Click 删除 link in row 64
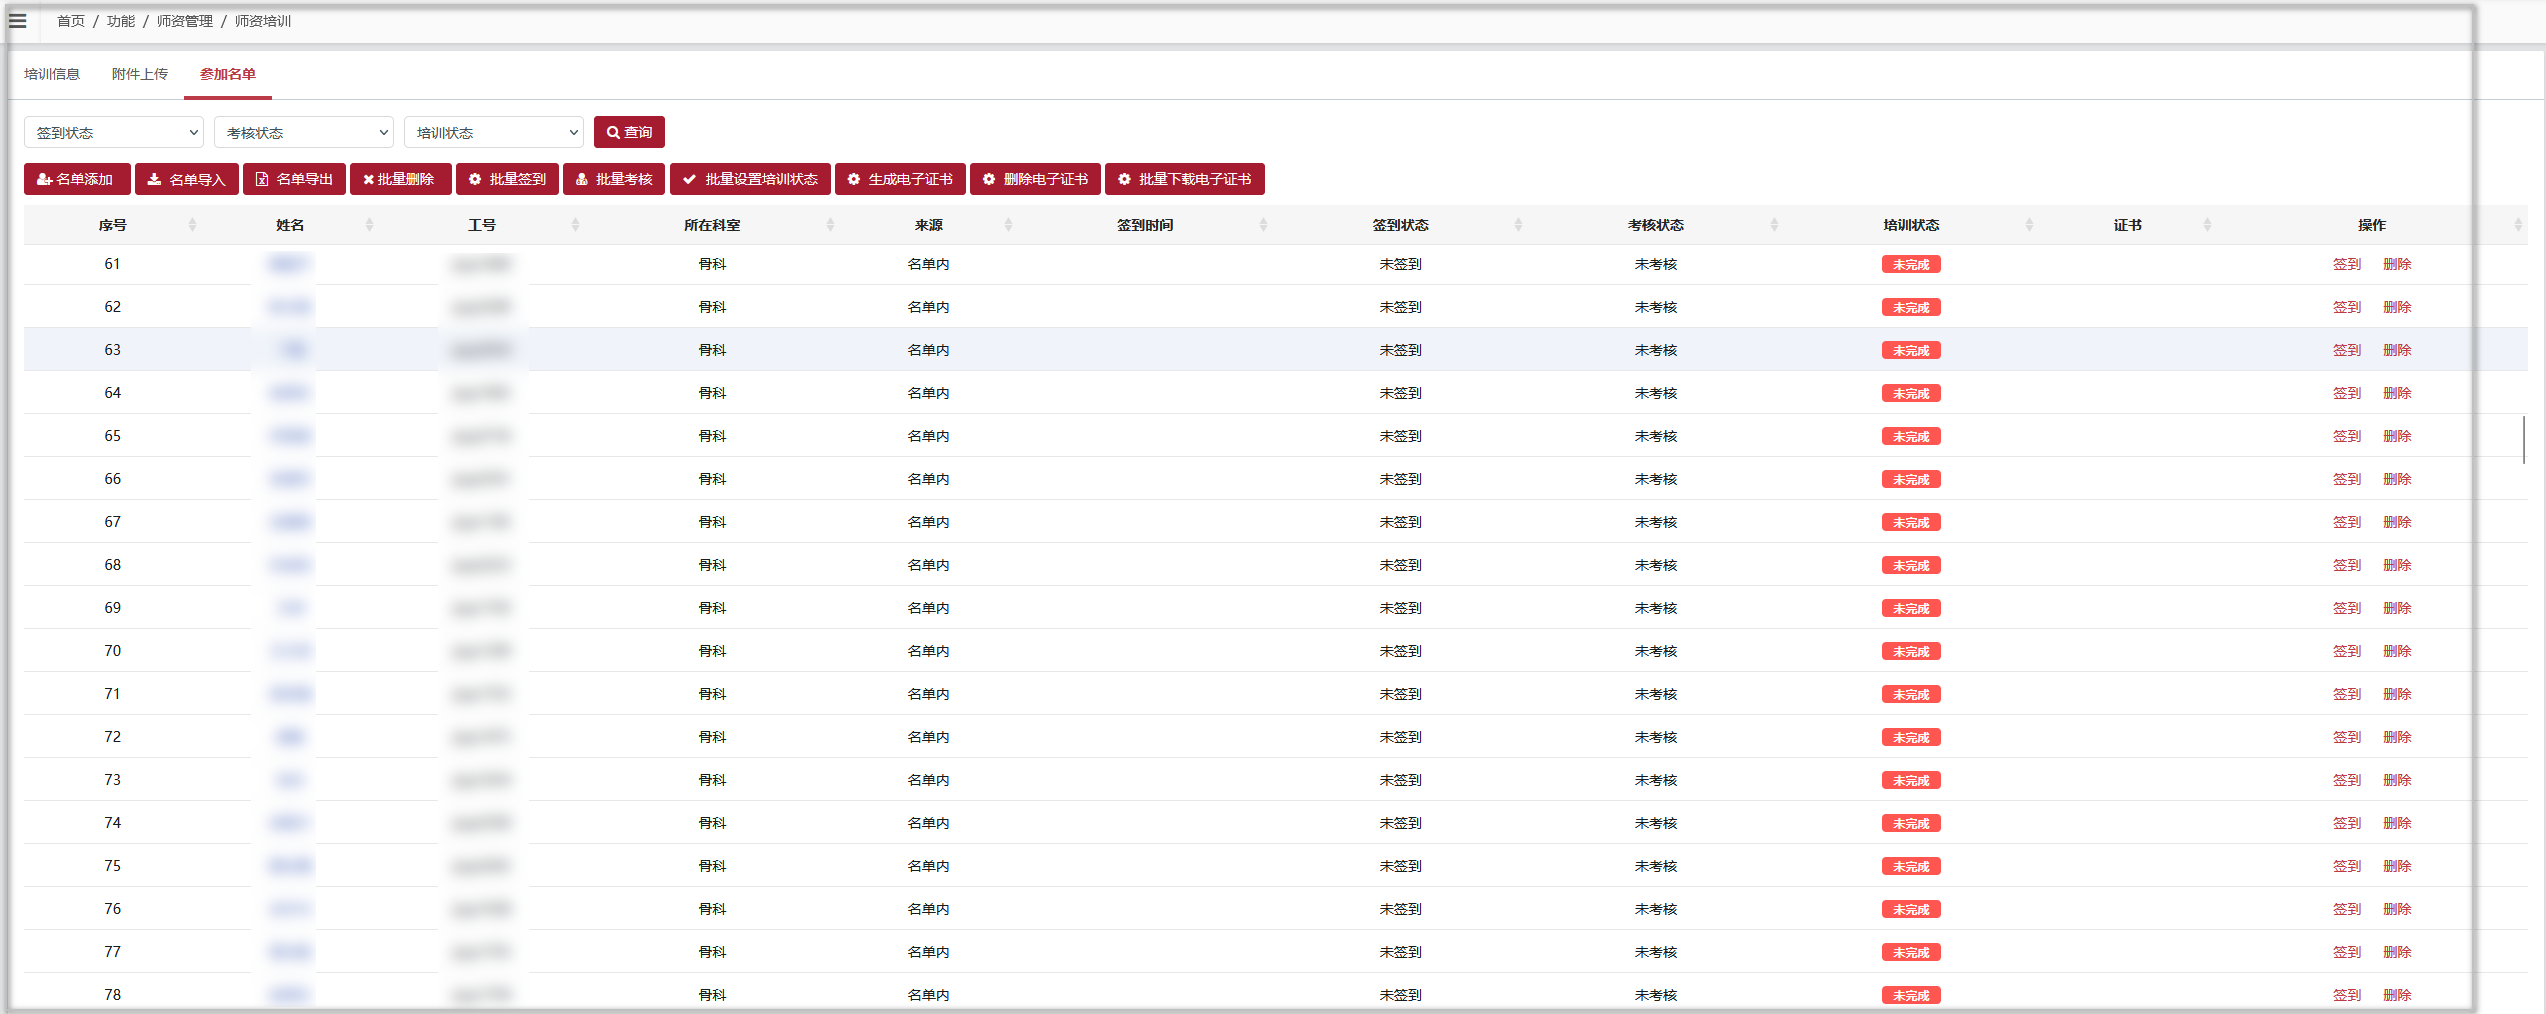This screenshot has width=2546, height=1014. (2397, 393)
